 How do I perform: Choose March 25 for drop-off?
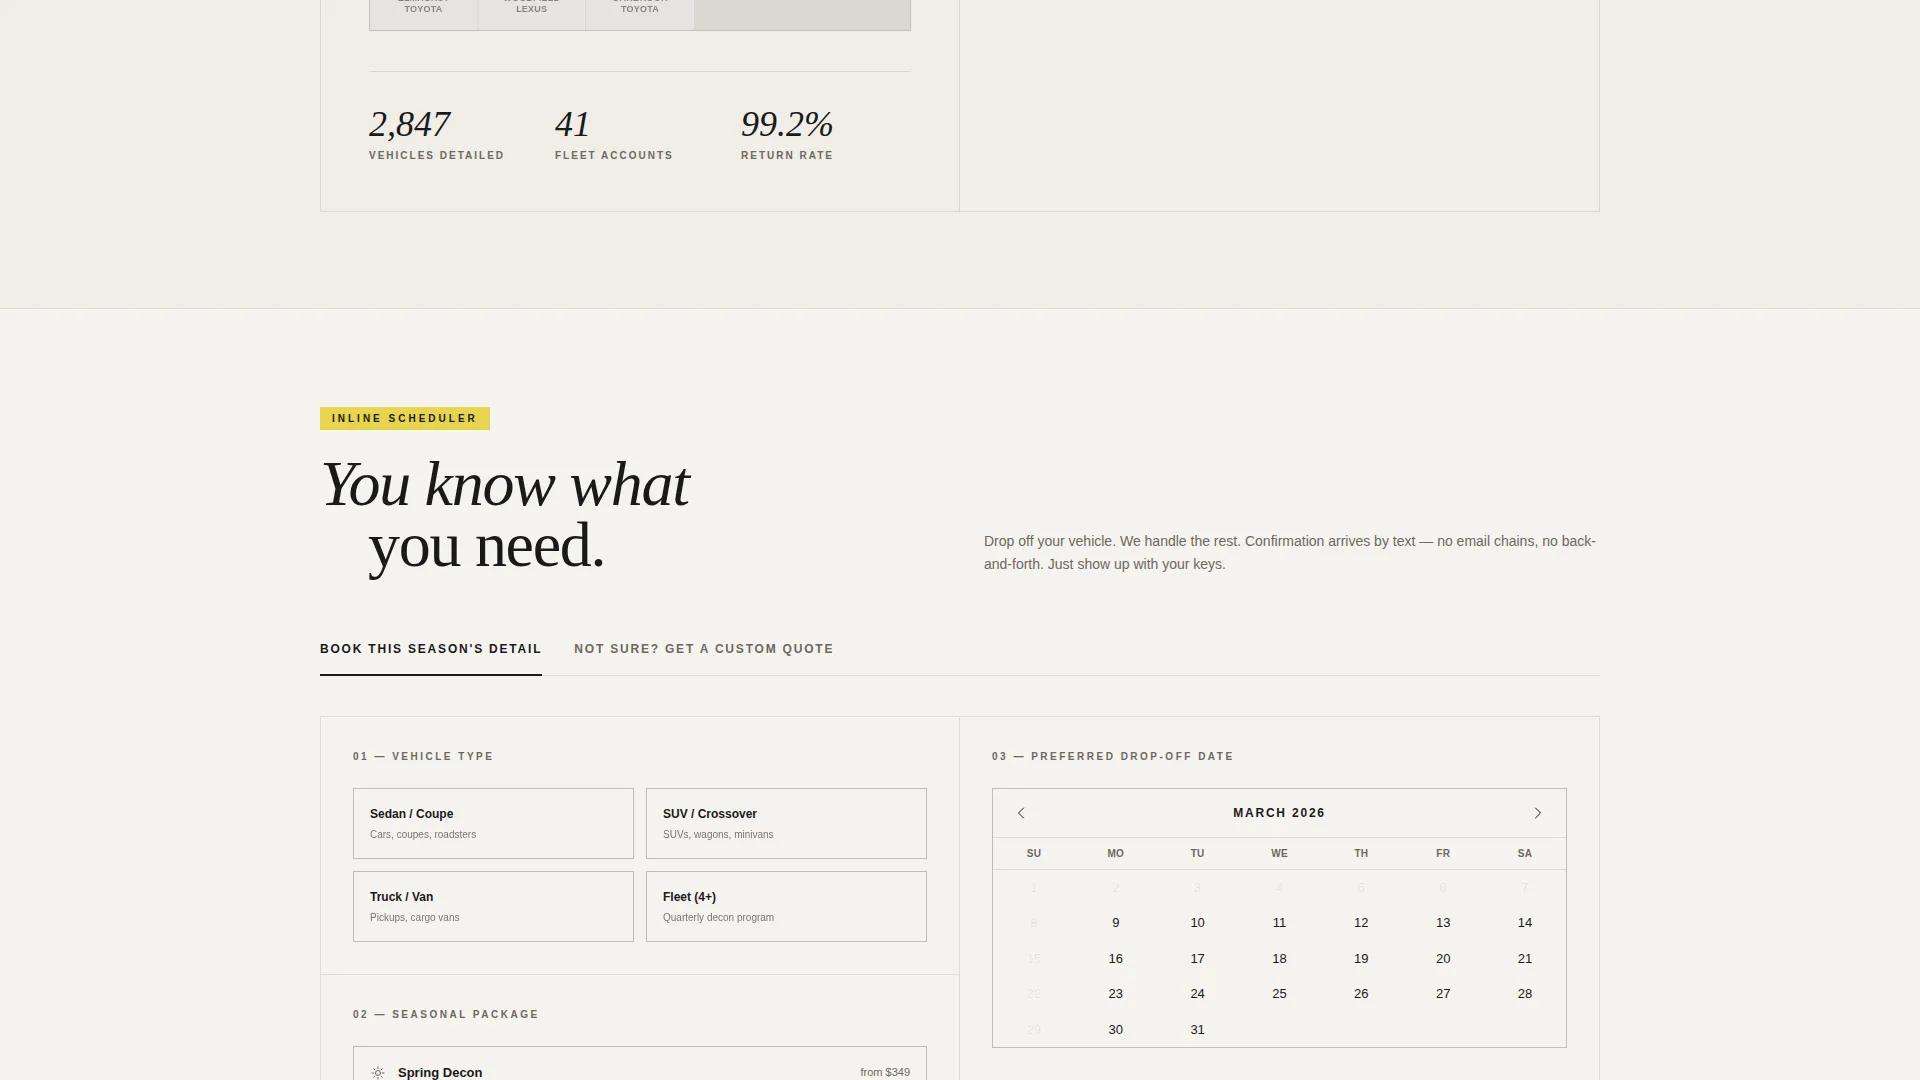pos(1279,994)
